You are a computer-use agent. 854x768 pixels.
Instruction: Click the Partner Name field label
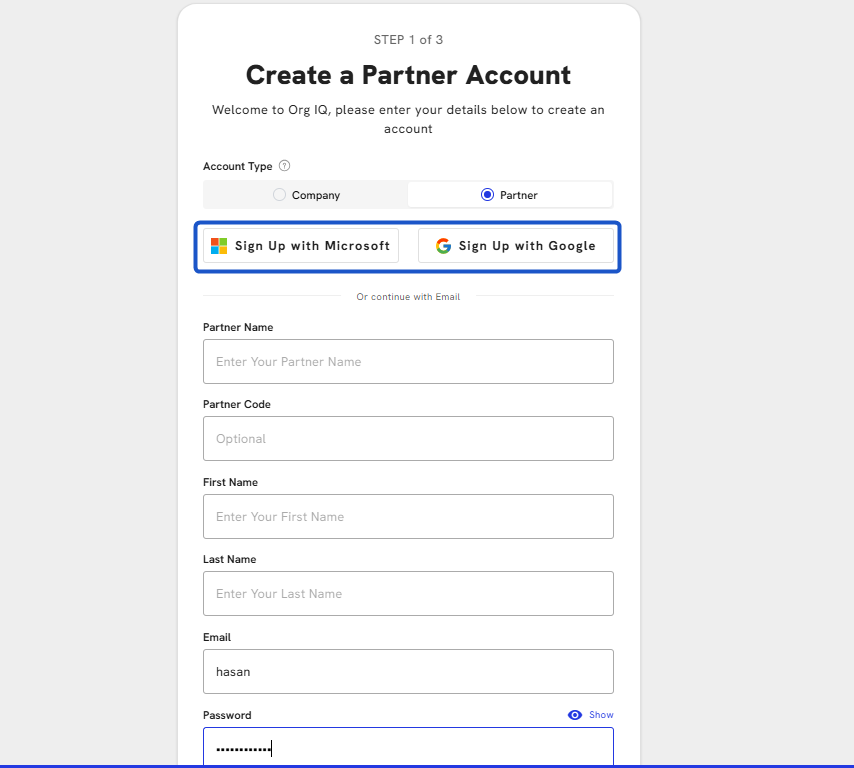pos(238,327)
